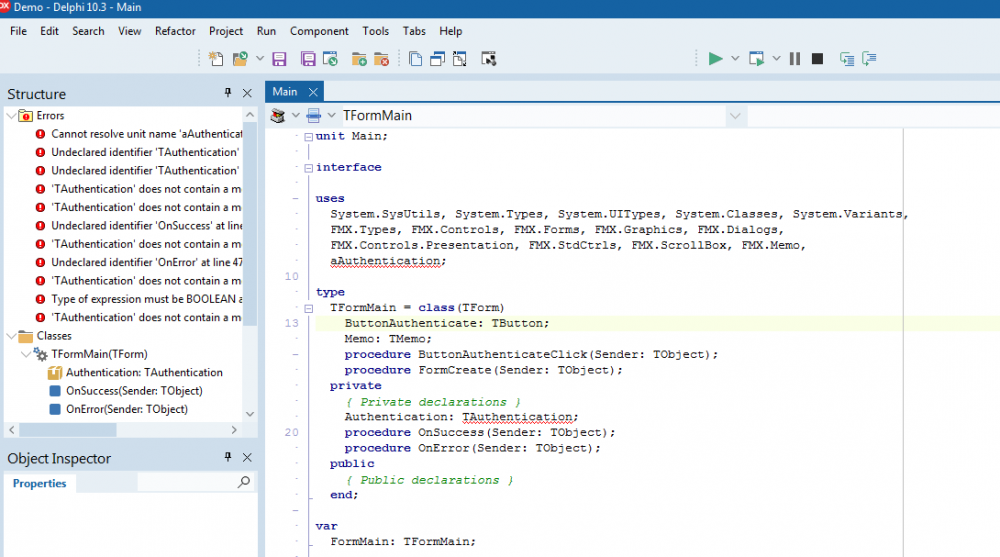The height and width of the screenshot is (557, 1000).
Task: Fold the TFormMain class declaration
Action: 309,308
